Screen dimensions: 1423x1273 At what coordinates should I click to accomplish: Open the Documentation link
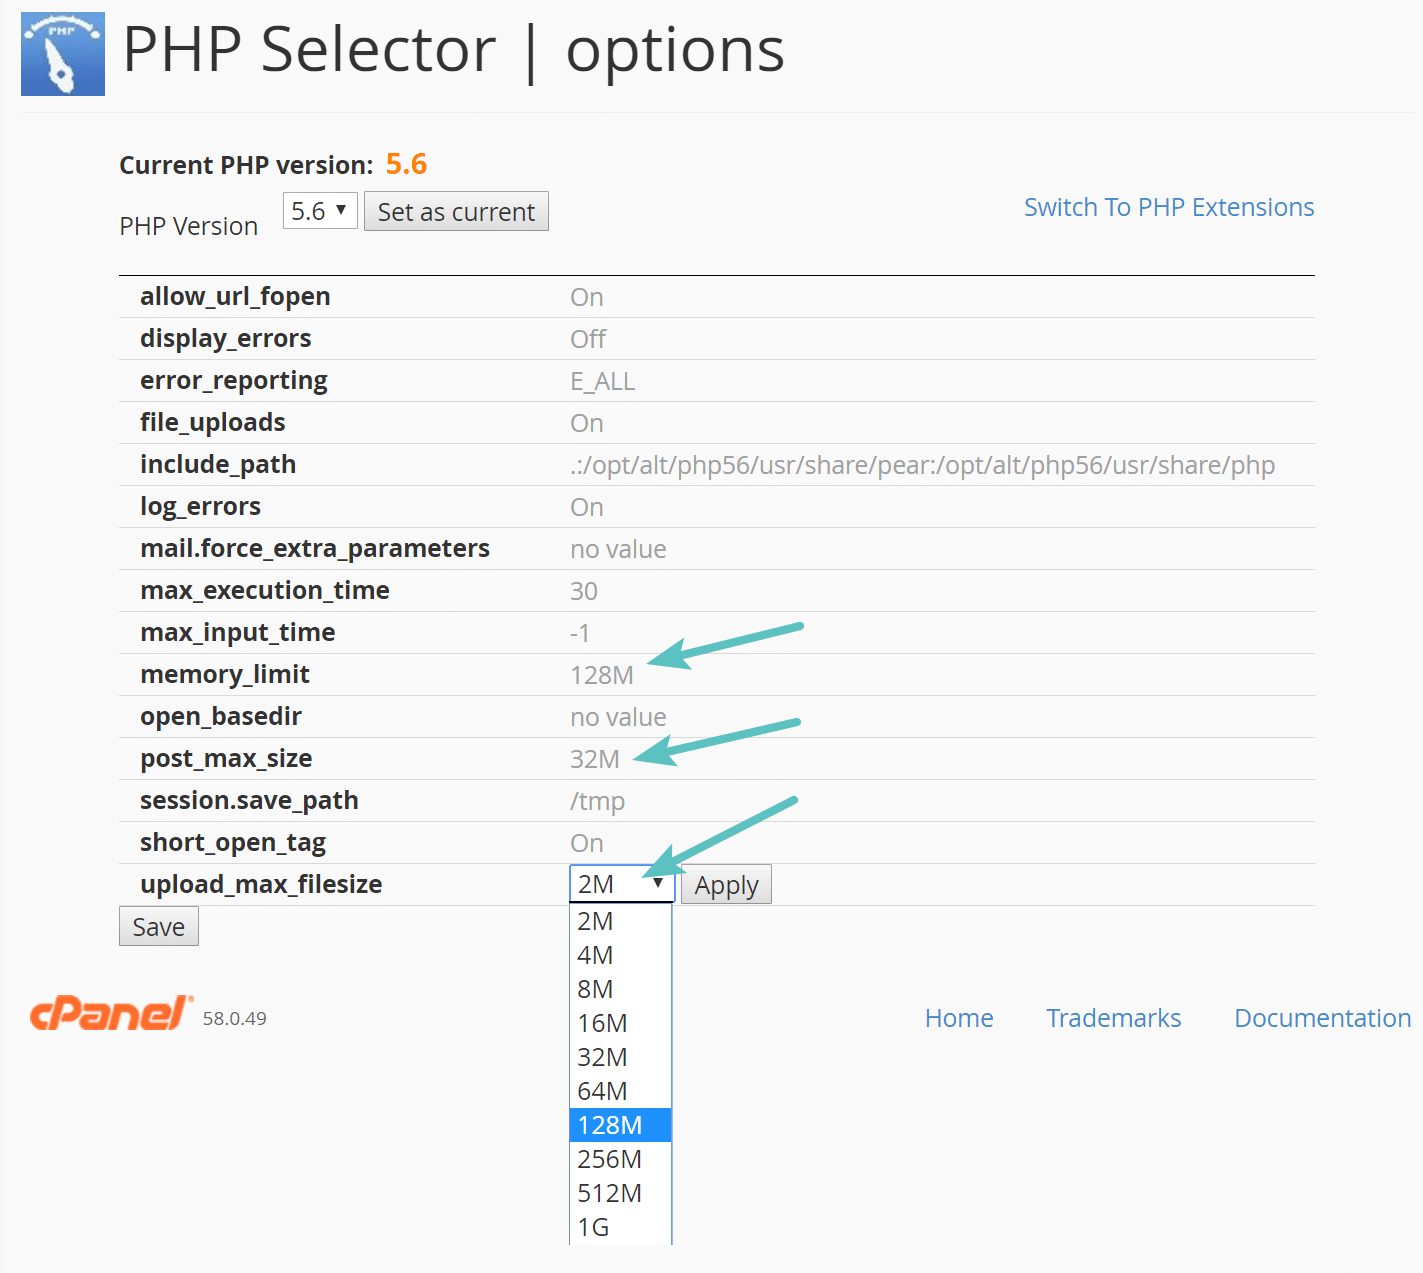(x=1322, y=1017)
